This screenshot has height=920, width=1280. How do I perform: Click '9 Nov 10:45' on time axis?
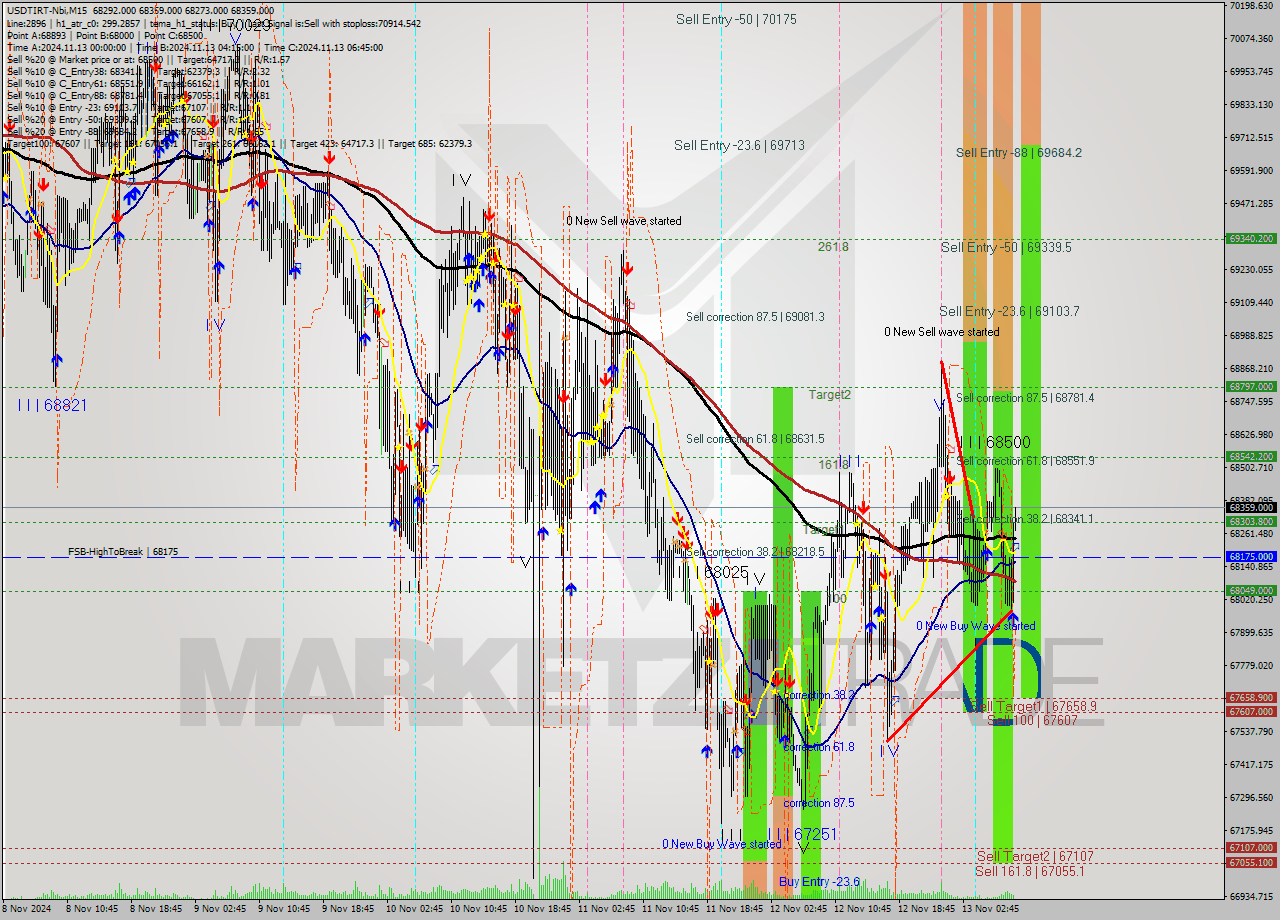click(285, 910)
